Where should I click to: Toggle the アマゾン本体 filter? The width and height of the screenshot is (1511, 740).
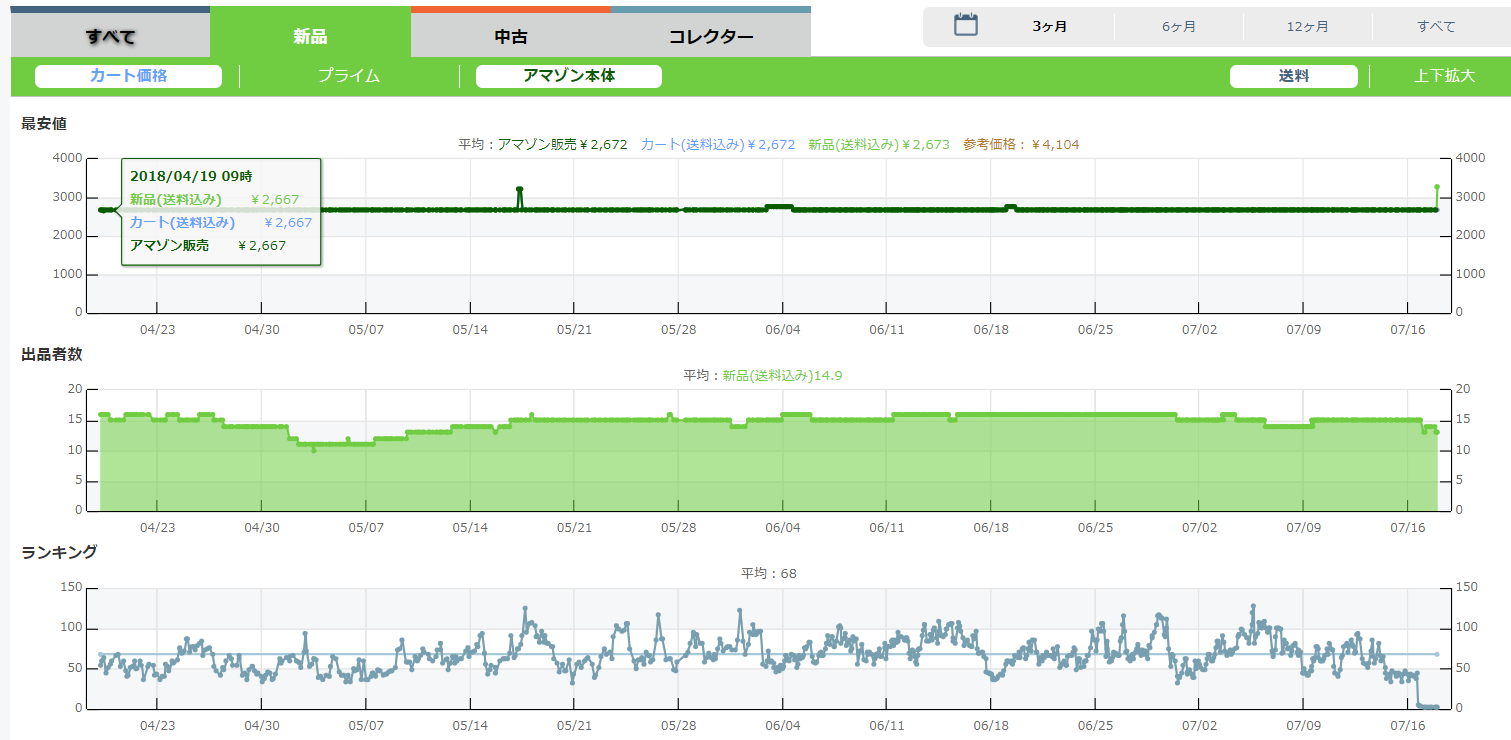click(x=569, y=76)
